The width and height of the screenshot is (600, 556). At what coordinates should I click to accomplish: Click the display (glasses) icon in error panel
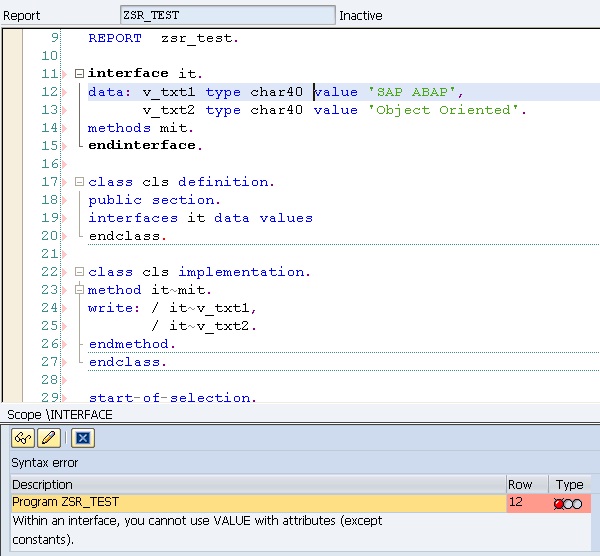(x=23, y=438)
